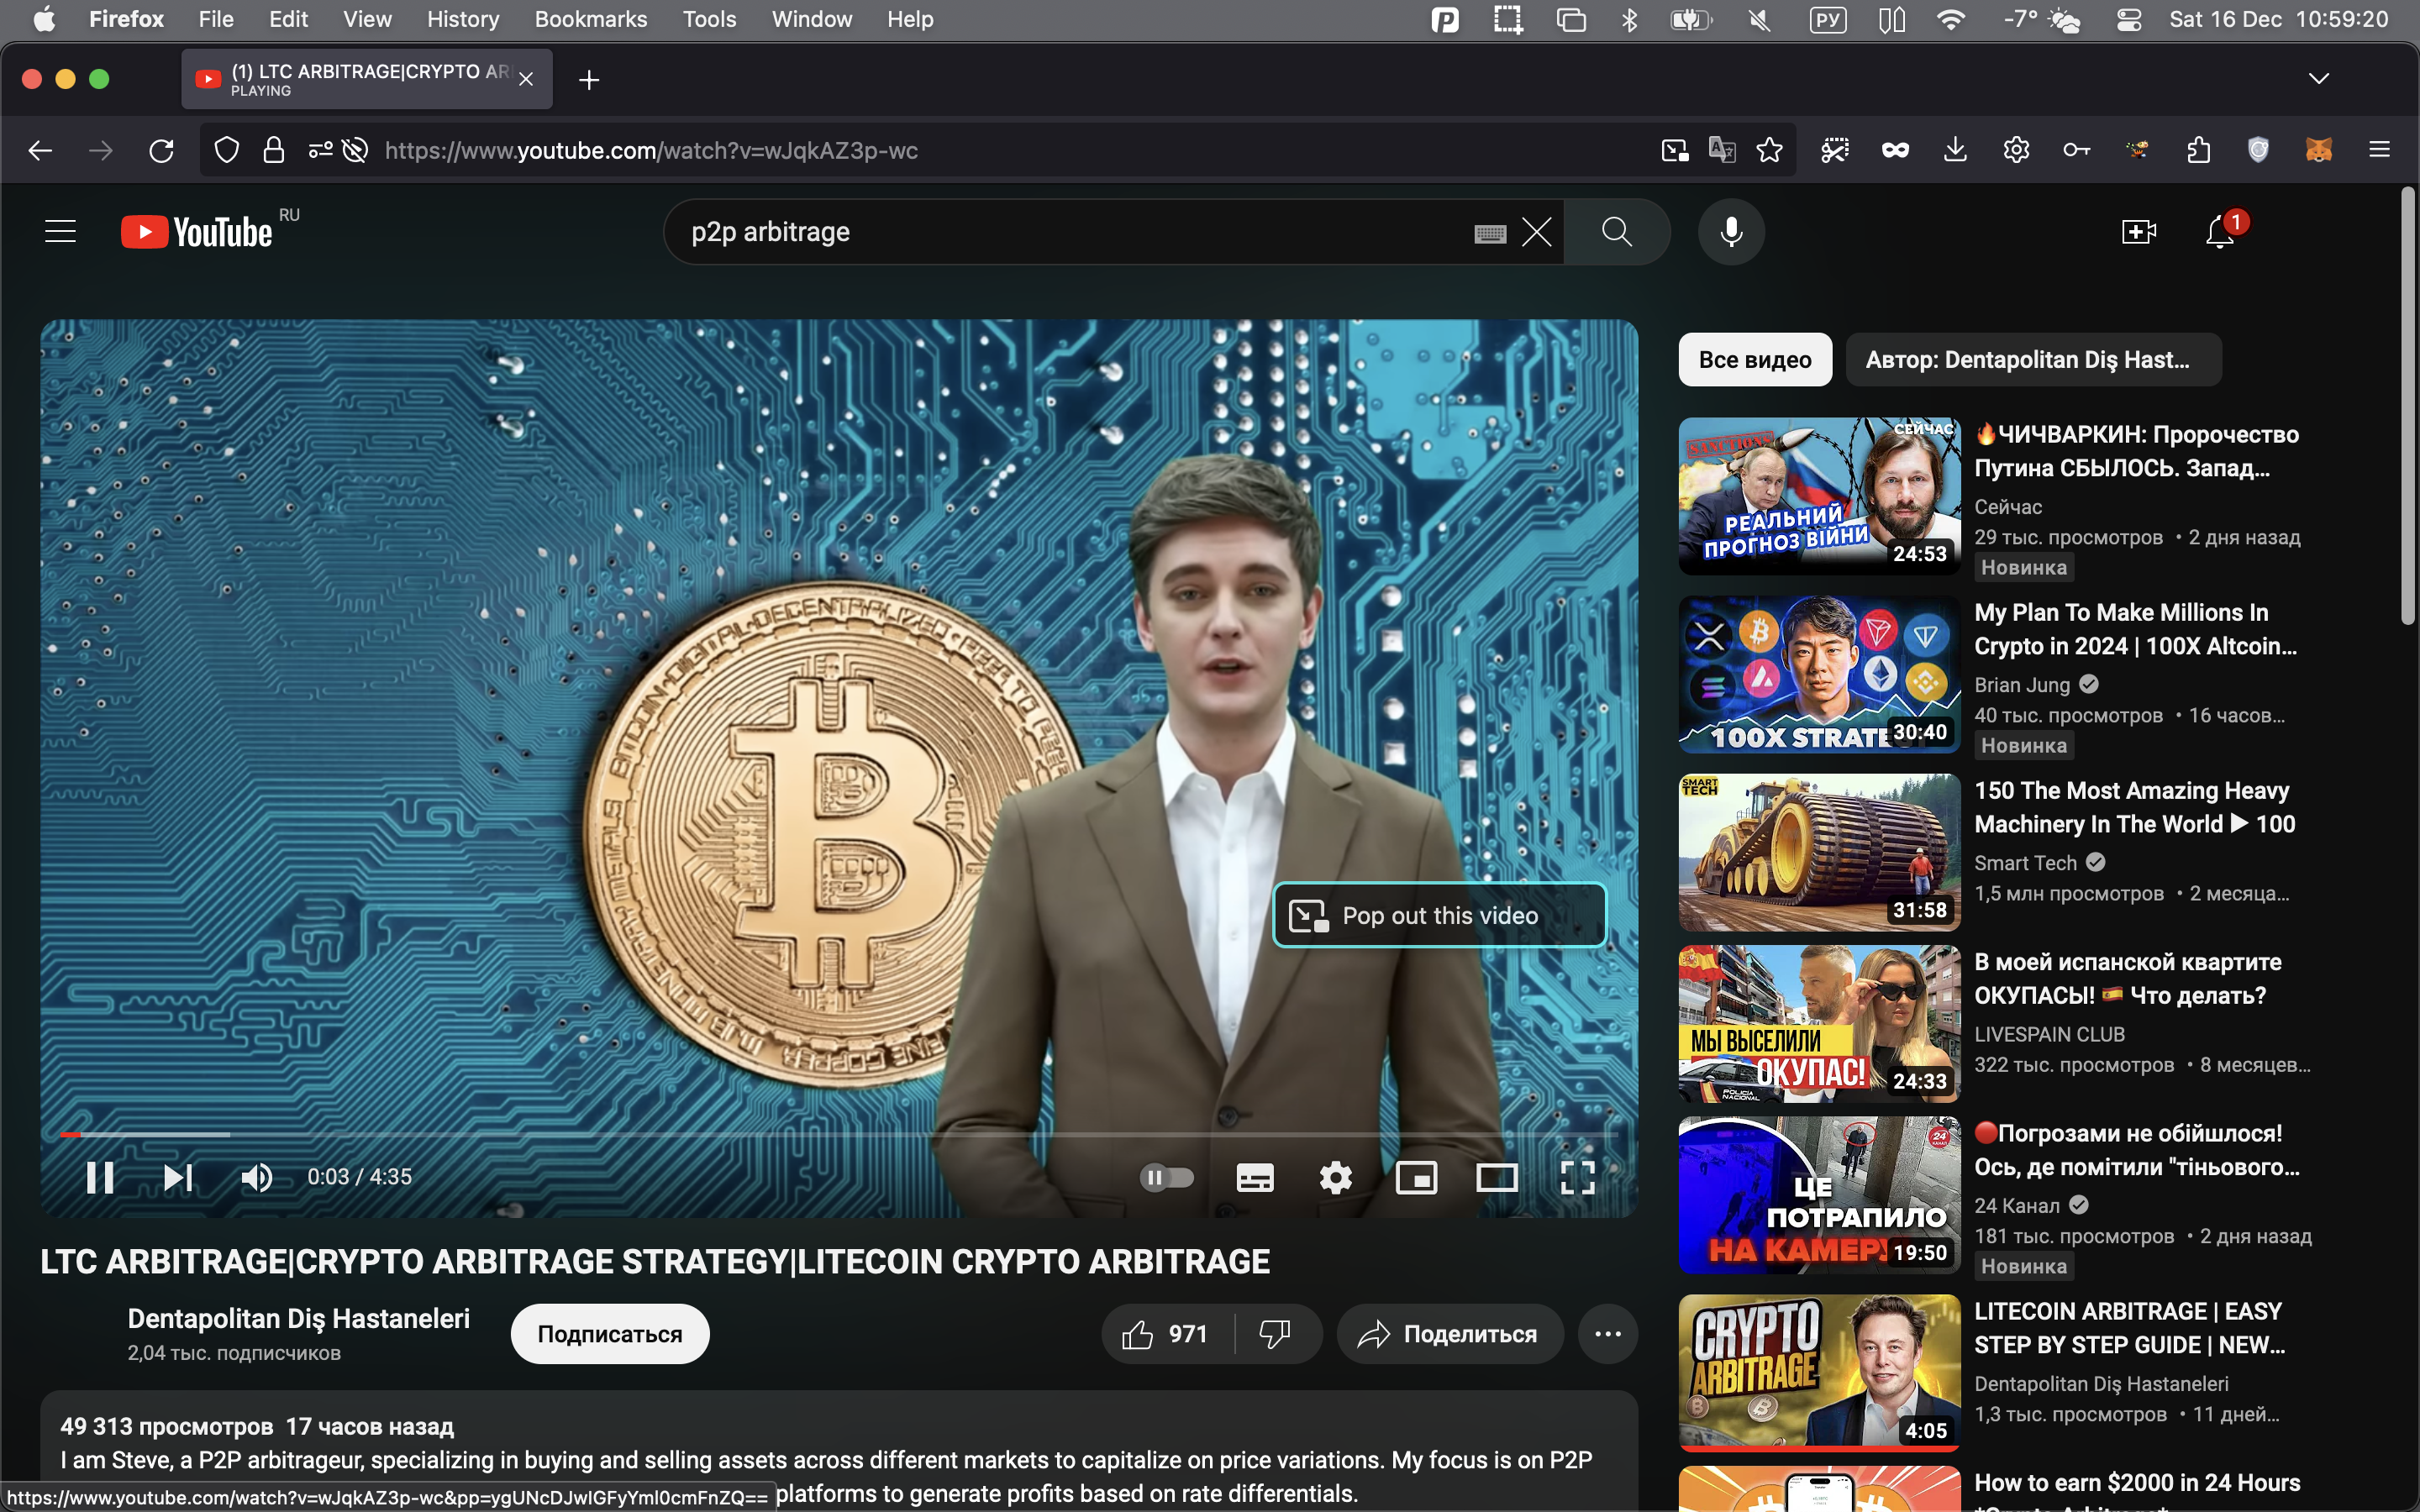Open LITECOIN ARBITRAGE EASY STEP video

tap(2129, 1327)
